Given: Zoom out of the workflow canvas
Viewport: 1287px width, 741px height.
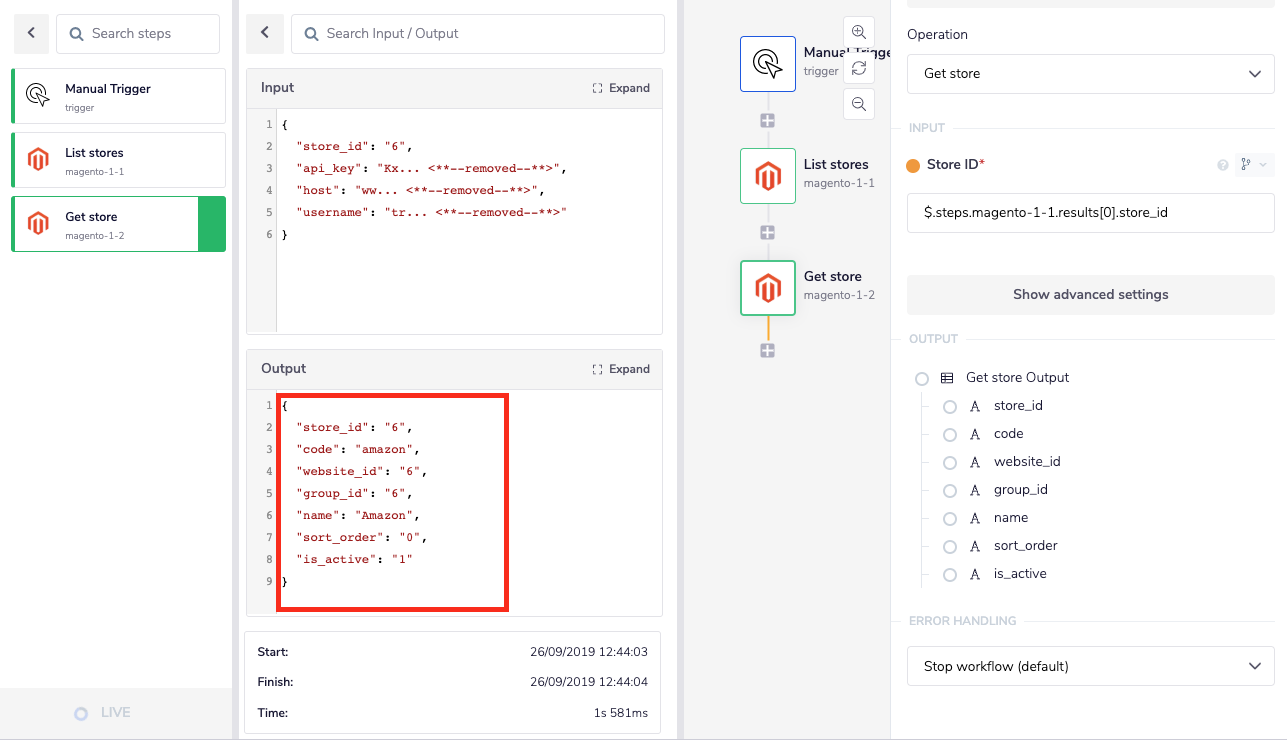Looking at the screenshot, I should (858, 103).
